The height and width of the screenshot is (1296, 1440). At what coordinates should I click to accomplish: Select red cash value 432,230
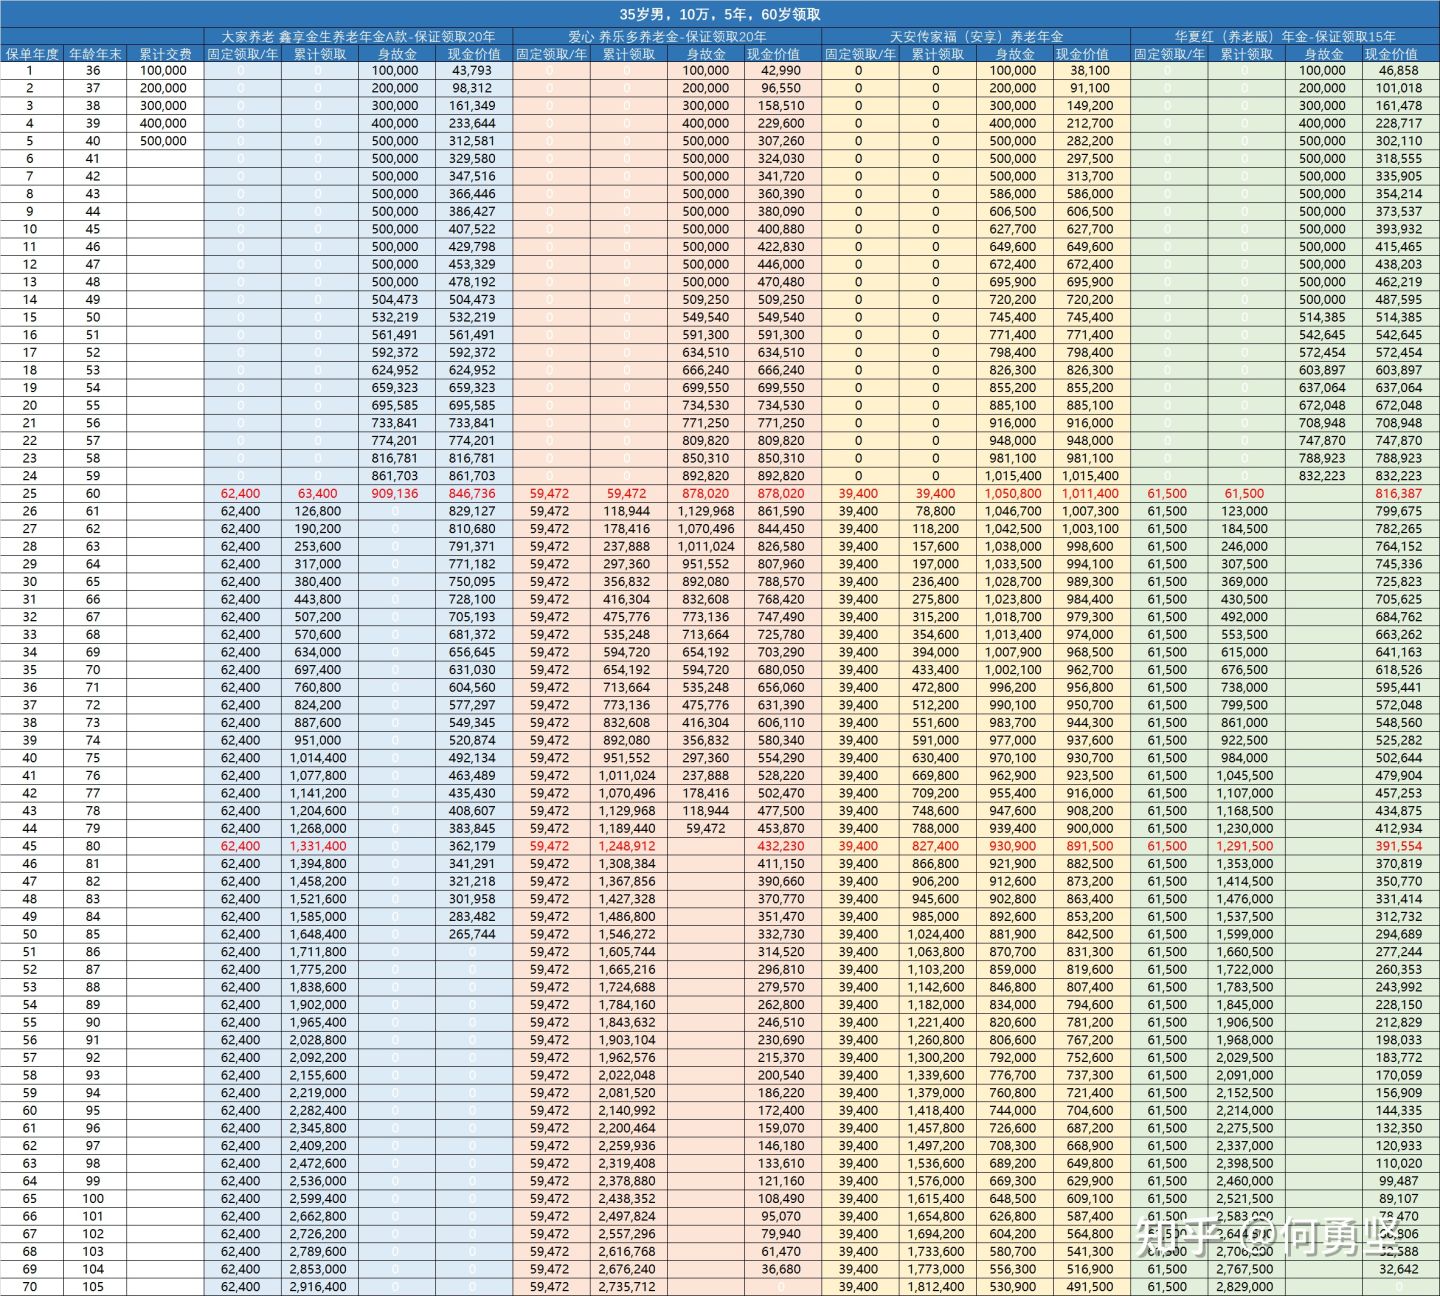click(781, 846)
